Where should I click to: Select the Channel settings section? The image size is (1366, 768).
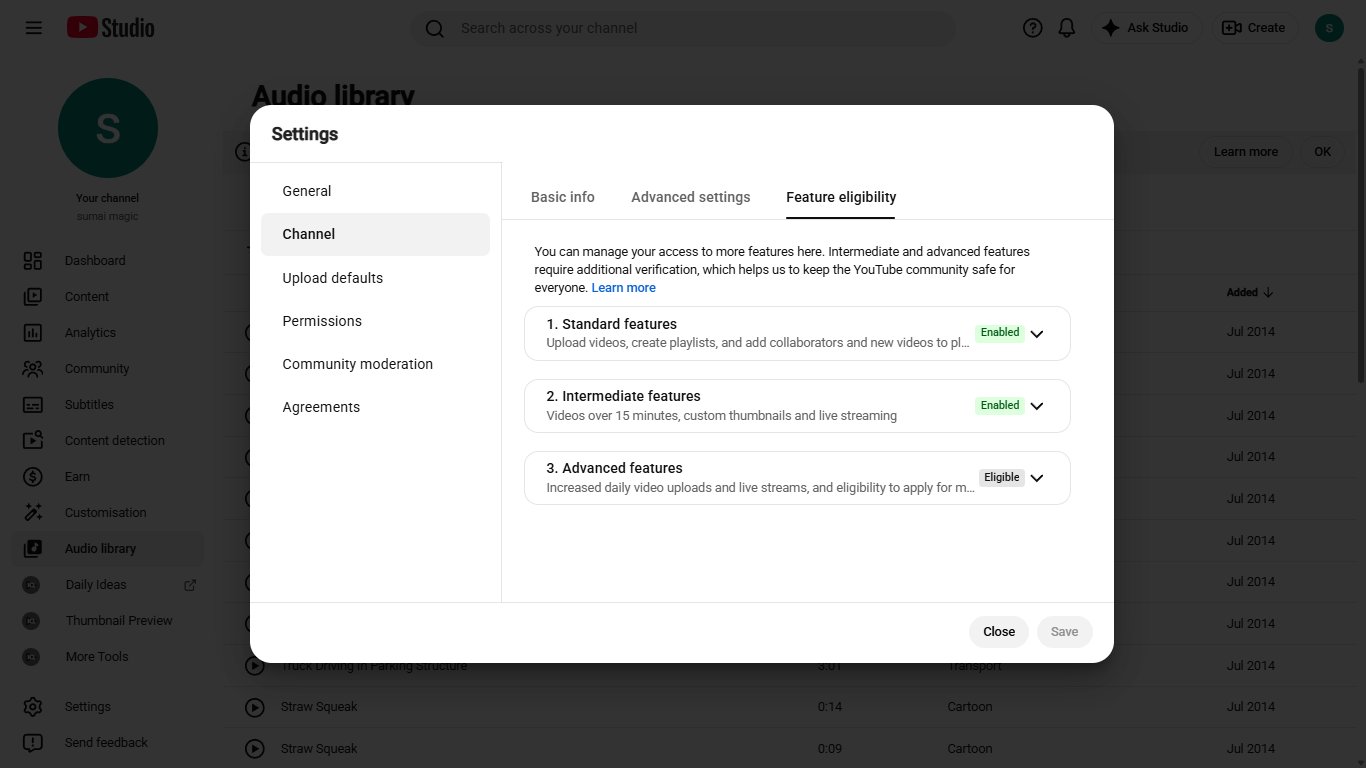375,234
